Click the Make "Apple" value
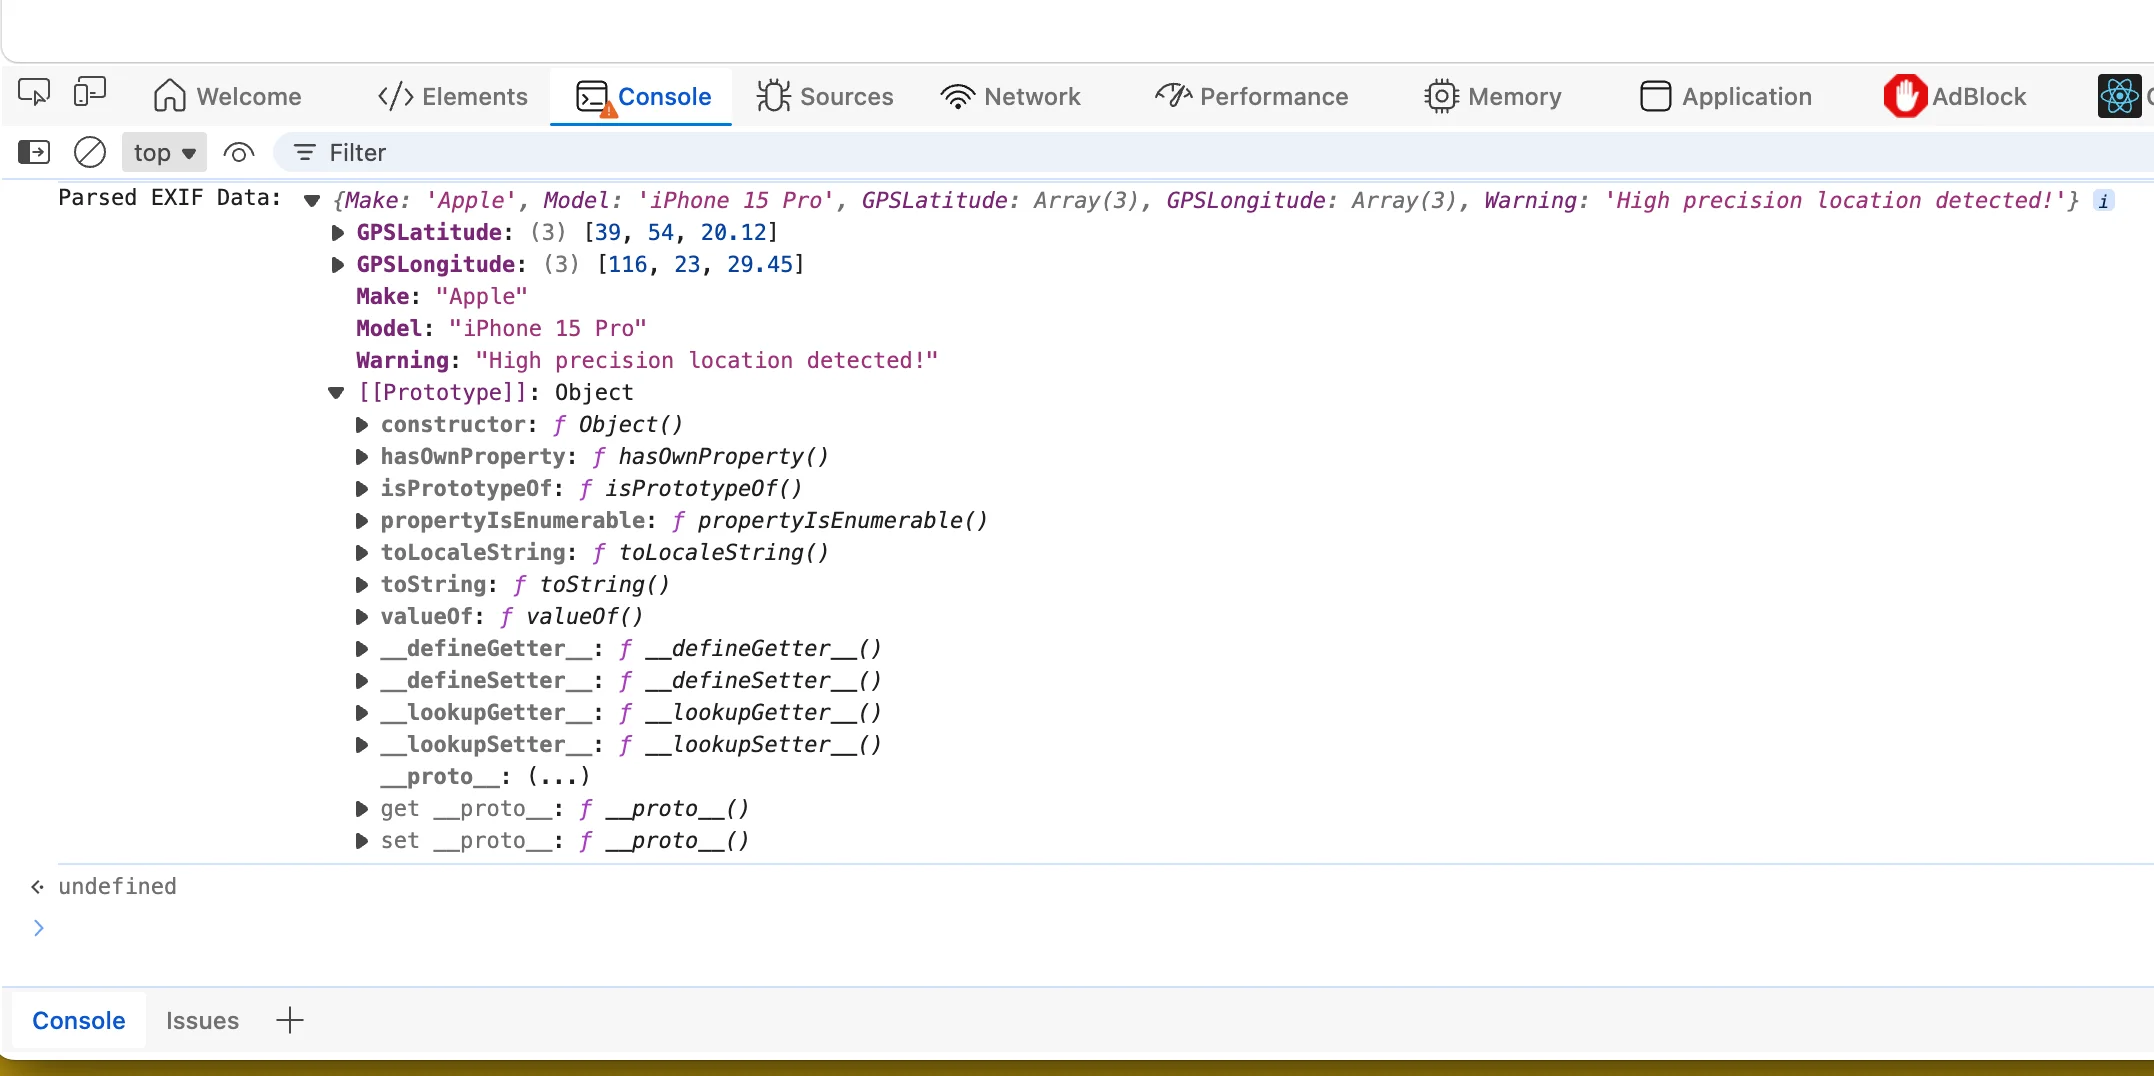Image resolution: width=2154 pixels, height=1076 pixels. [x=481, y=296]
